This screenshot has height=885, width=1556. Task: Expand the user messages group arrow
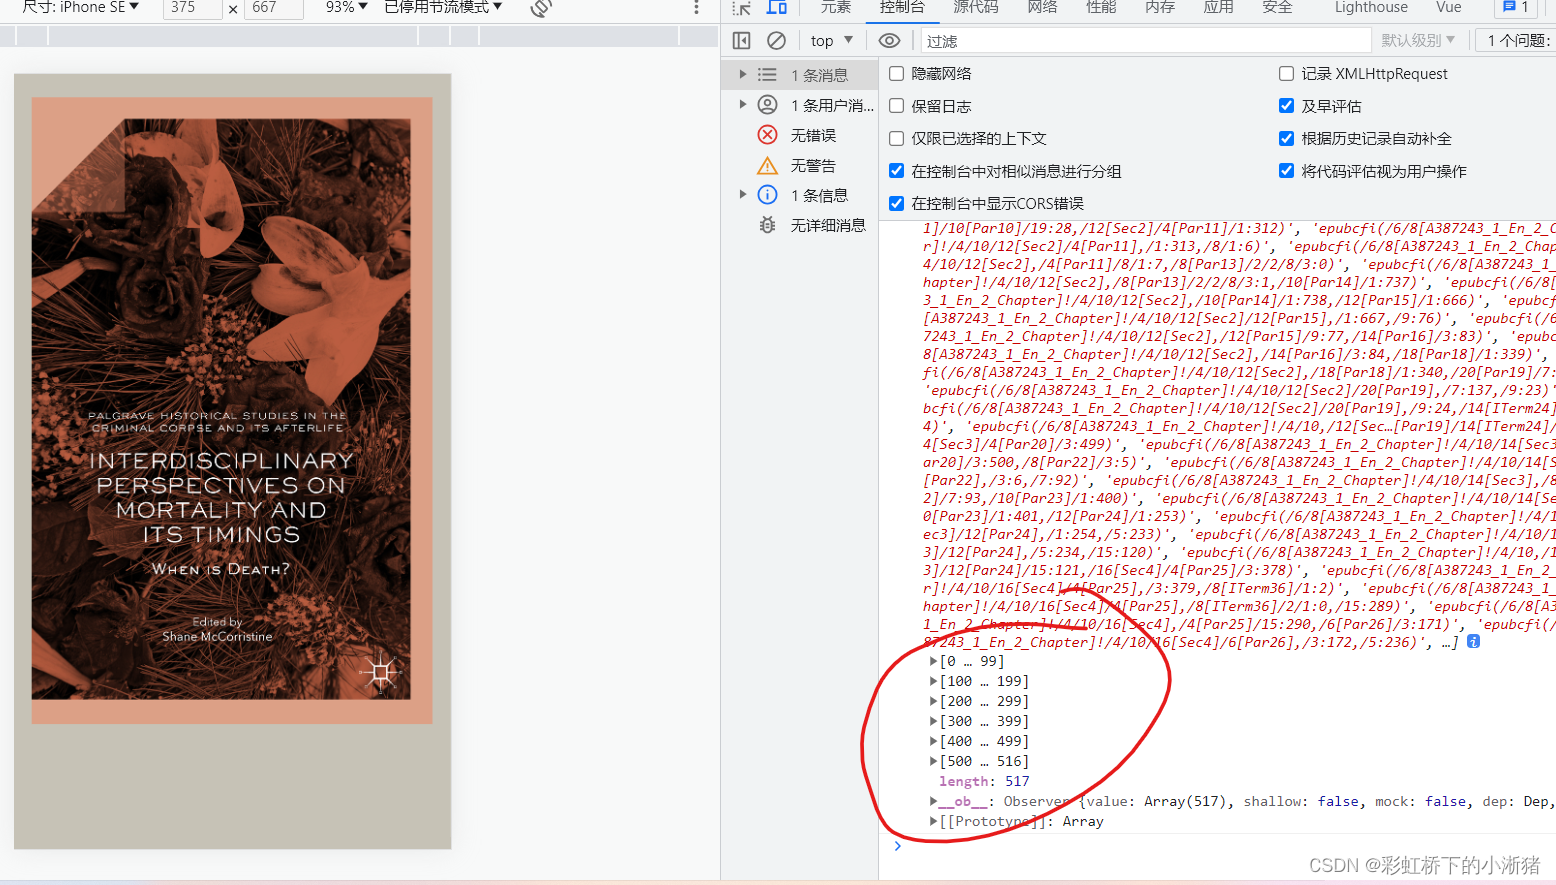tap(742, 105)
